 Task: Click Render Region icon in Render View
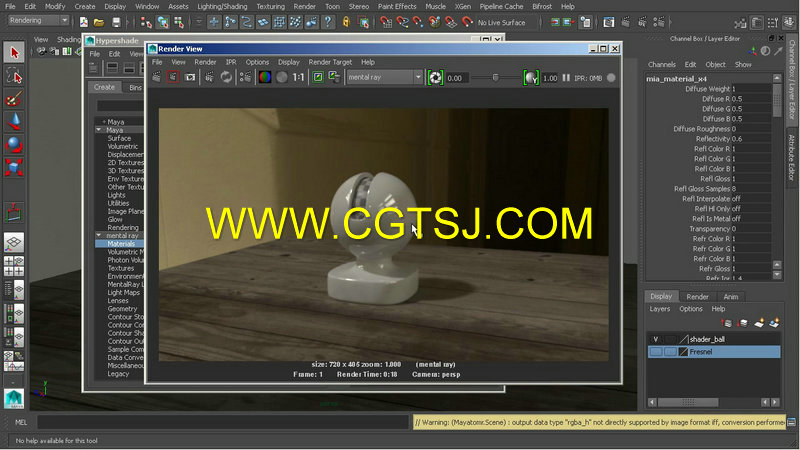point(173,78)
